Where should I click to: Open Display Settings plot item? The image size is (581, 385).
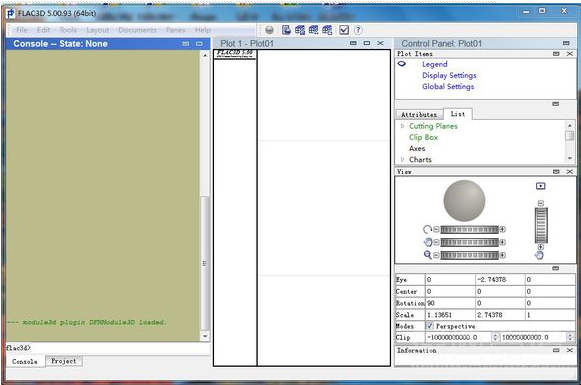click(x=449, y=75)
